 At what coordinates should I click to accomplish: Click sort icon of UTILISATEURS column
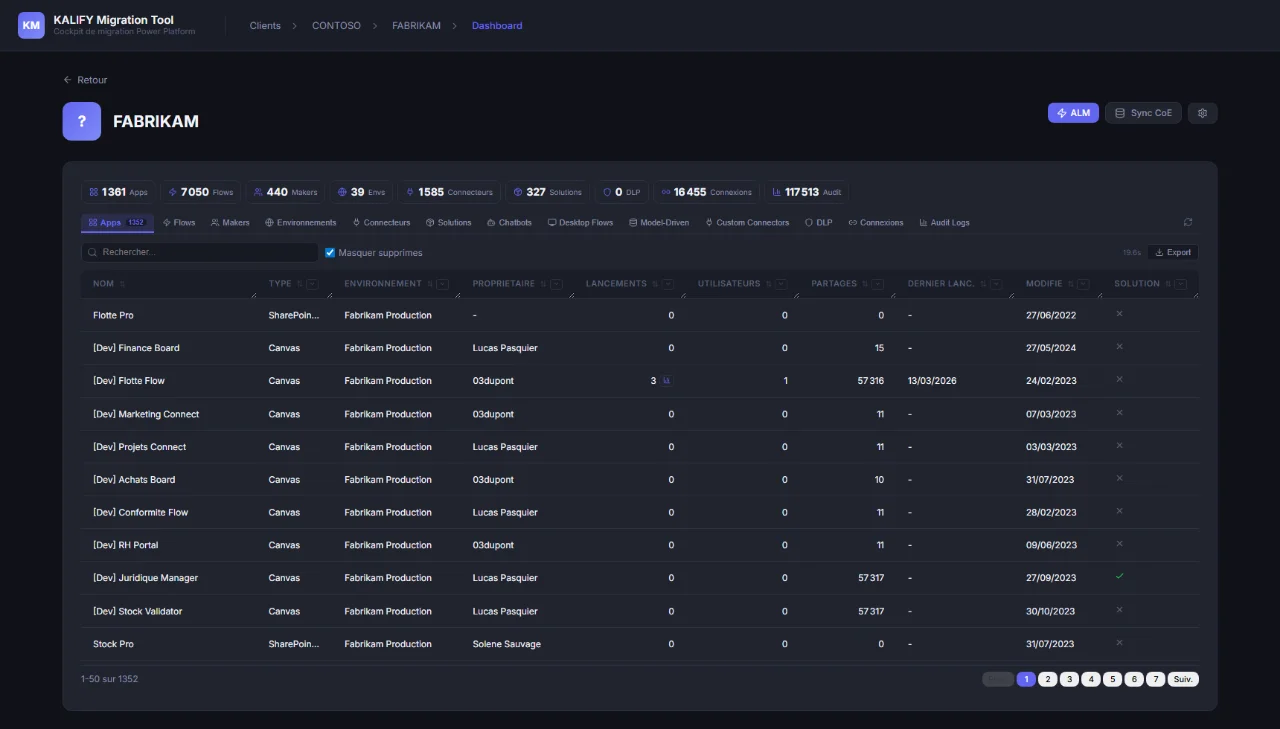click(768, 284)
